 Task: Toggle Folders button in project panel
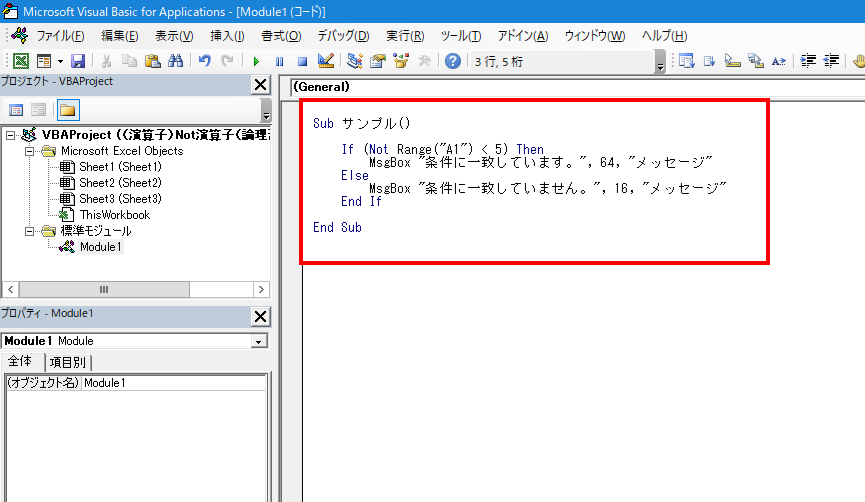click(x=68, y=110)
